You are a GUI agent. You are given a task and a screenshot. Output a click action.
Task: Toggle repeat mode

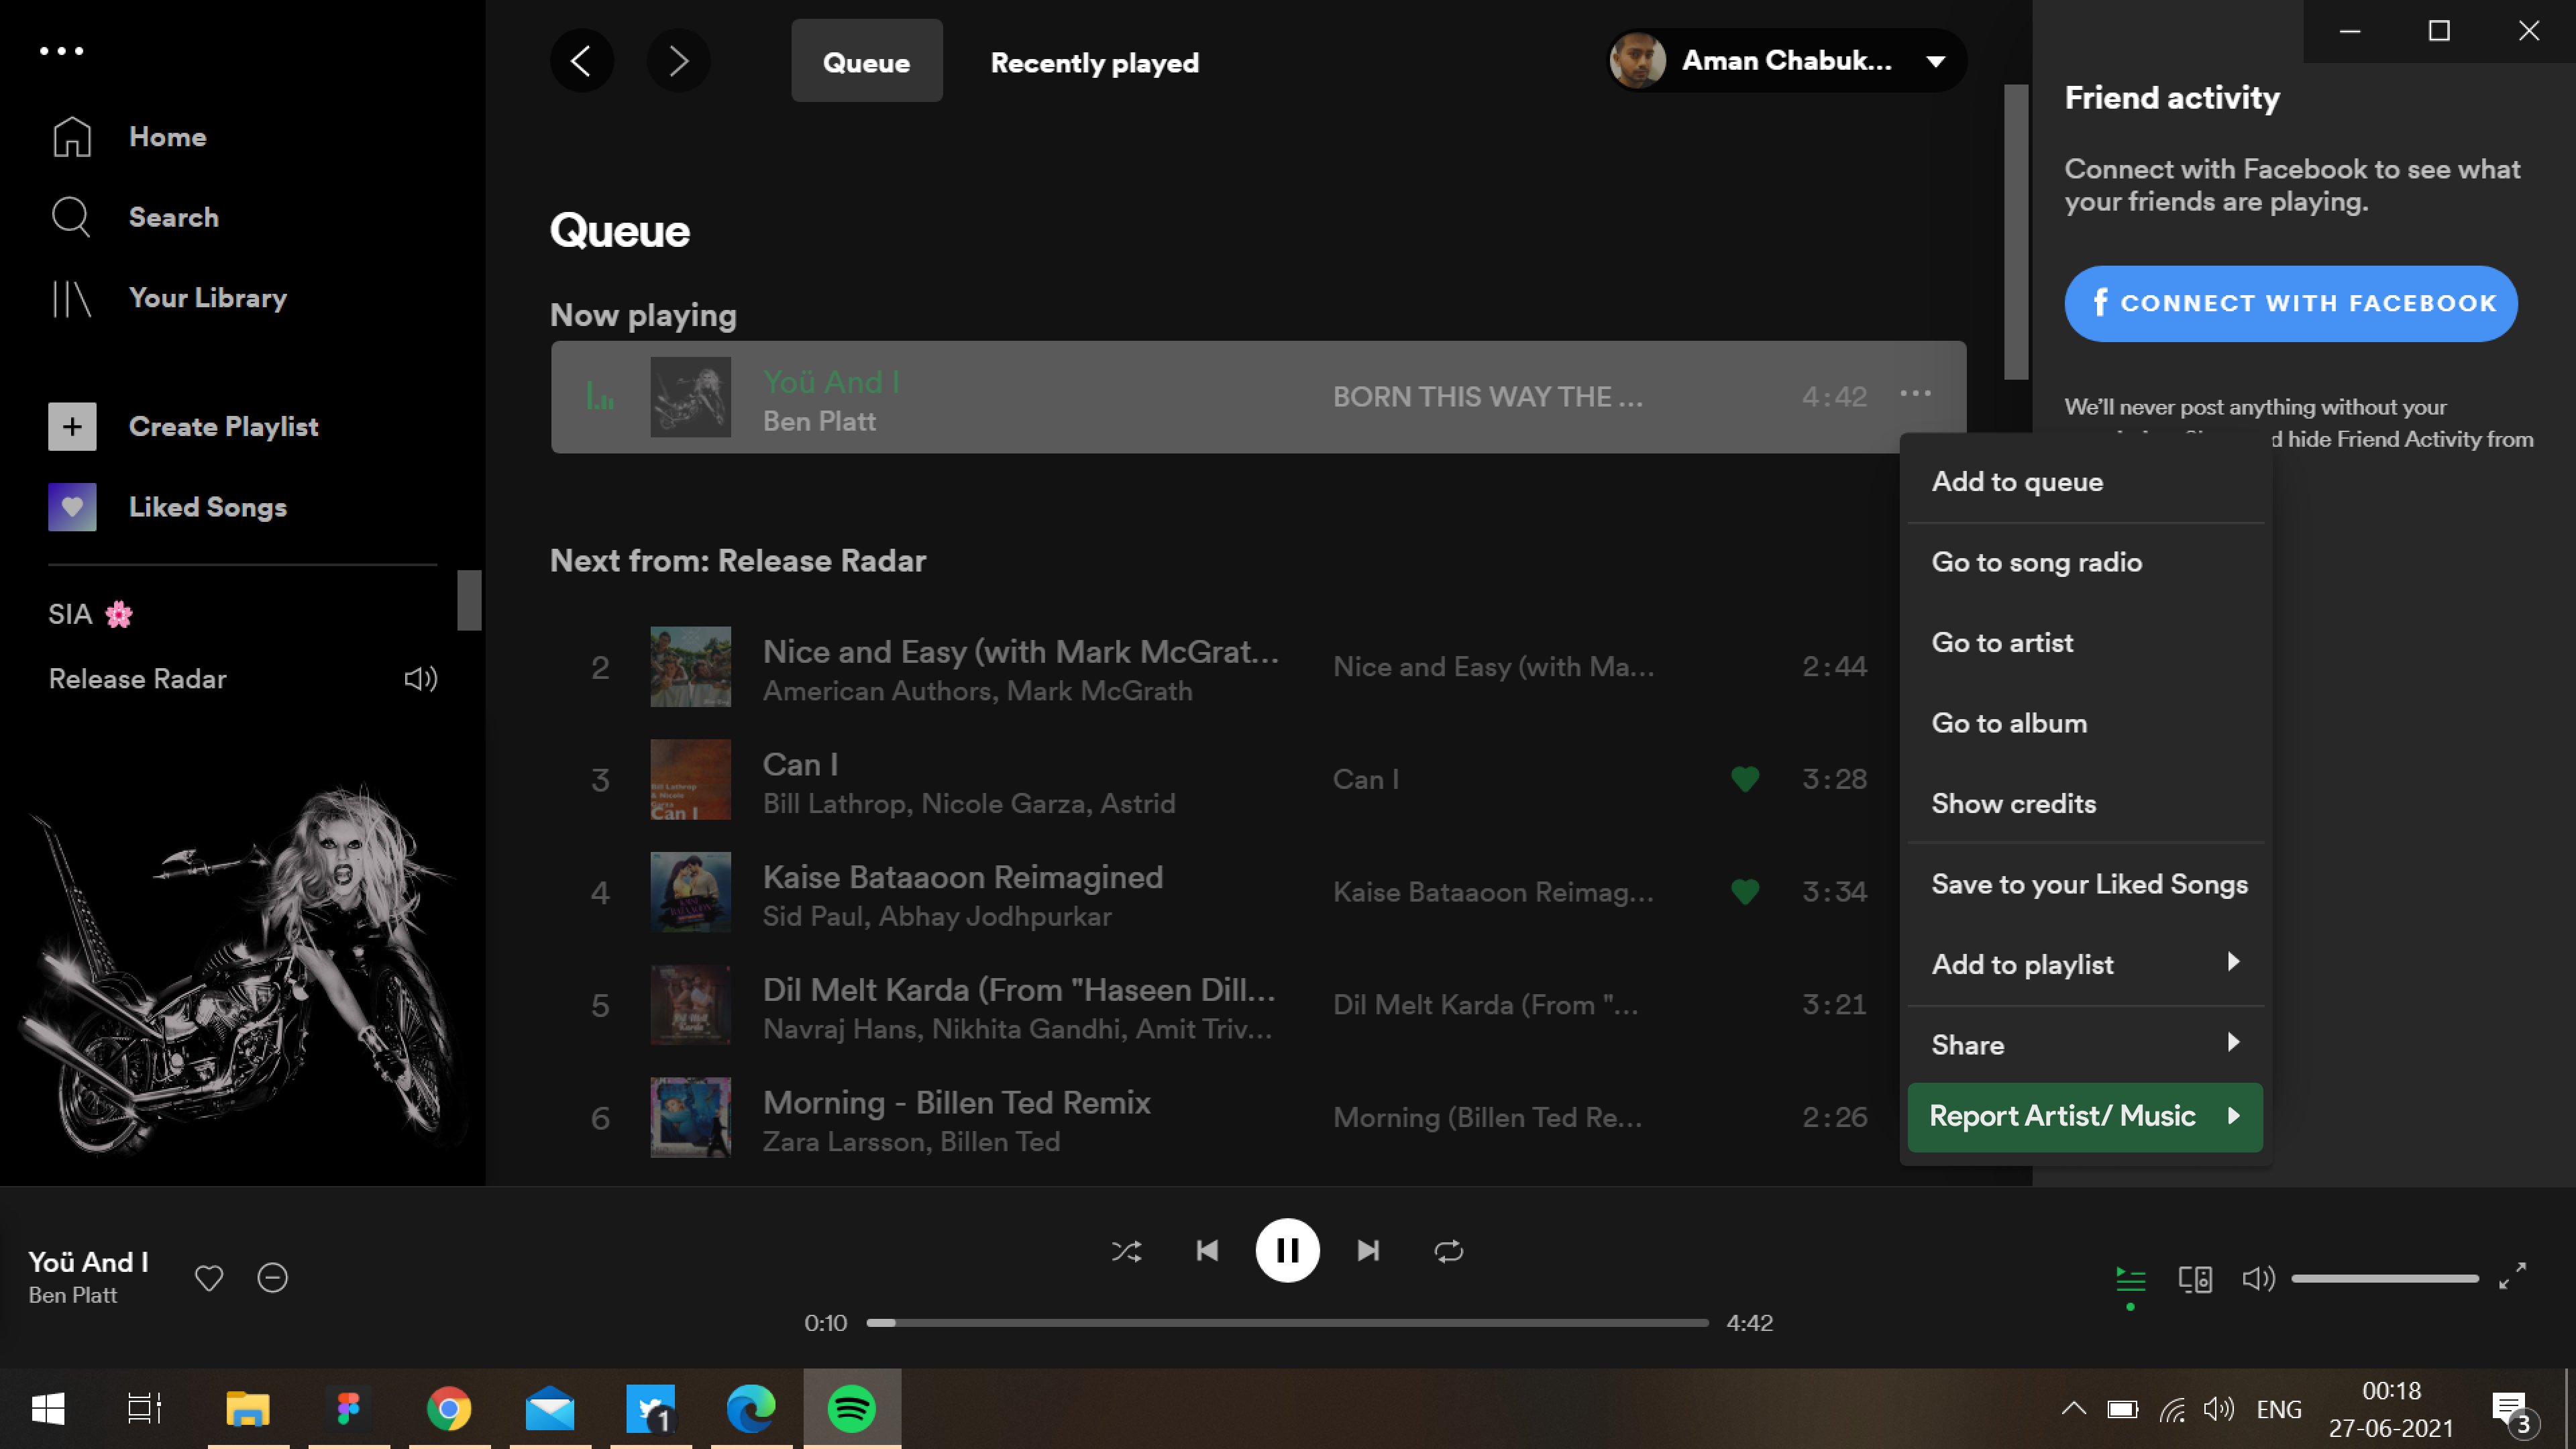click(1448, 1251)
